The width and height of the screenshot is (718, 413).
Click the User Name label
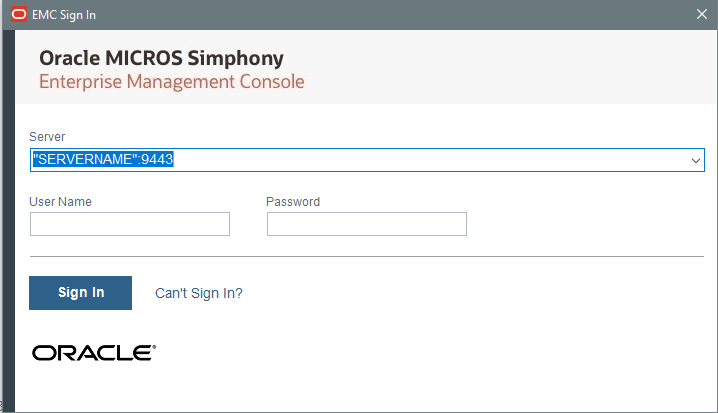click(61, 201)
